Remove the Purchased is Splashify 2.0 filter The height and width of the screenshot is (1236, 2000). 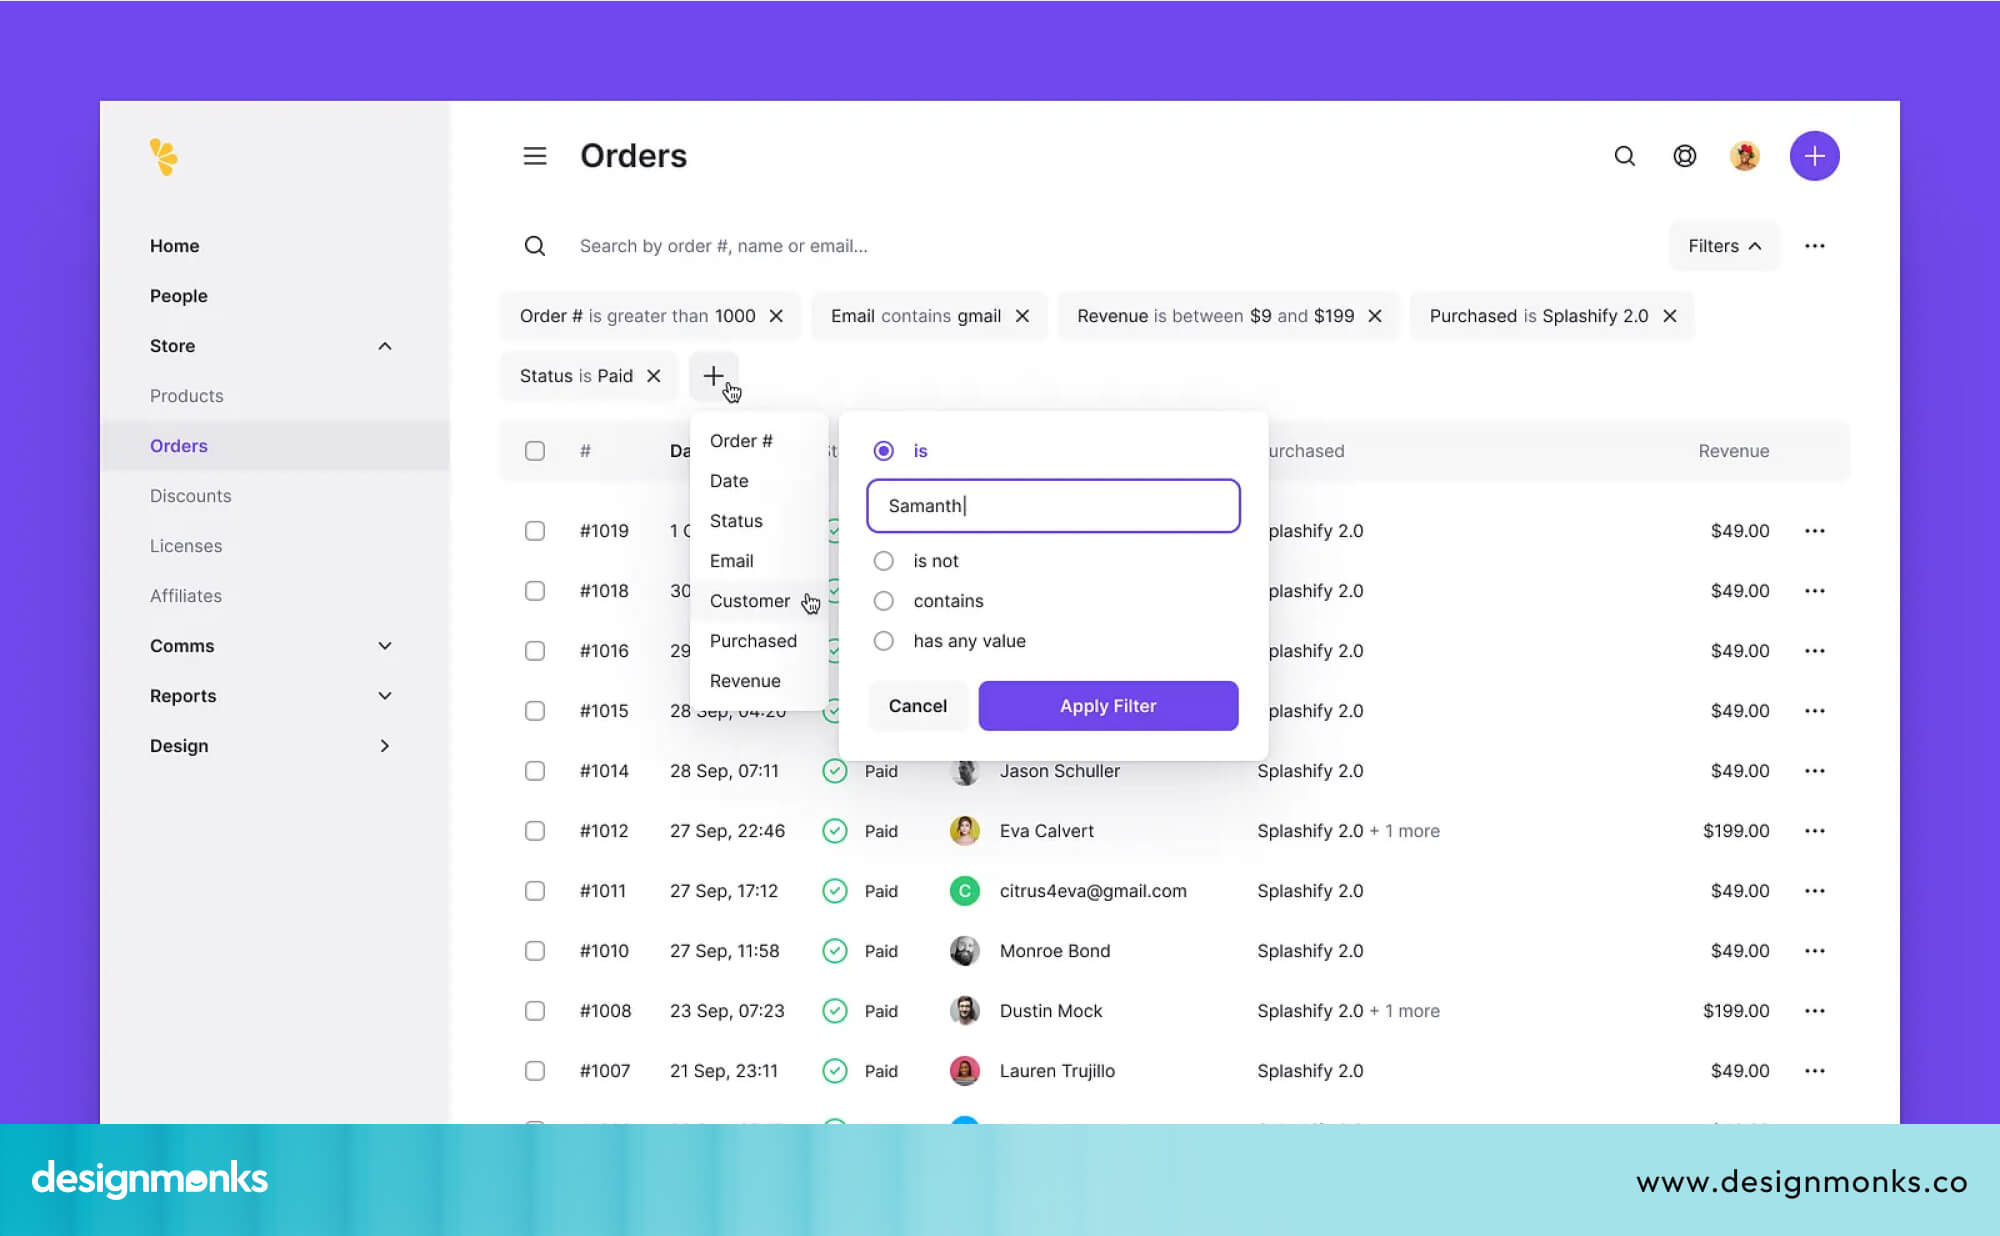point(1670,316)
